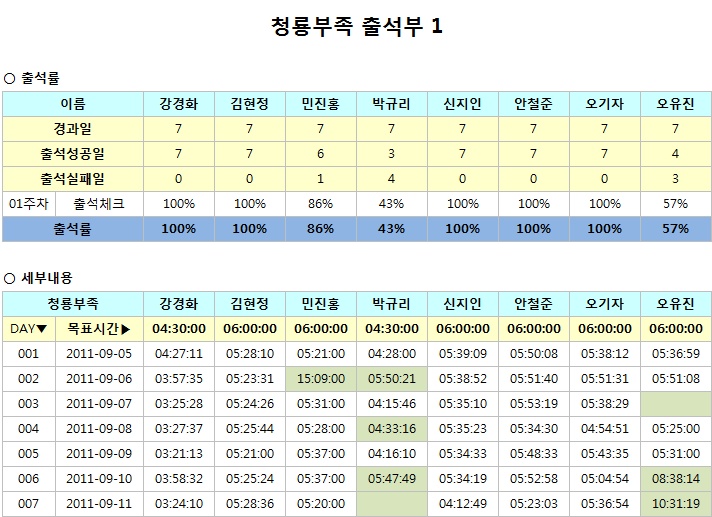
Task: Click day number 001
Action: tap(29, 354)
